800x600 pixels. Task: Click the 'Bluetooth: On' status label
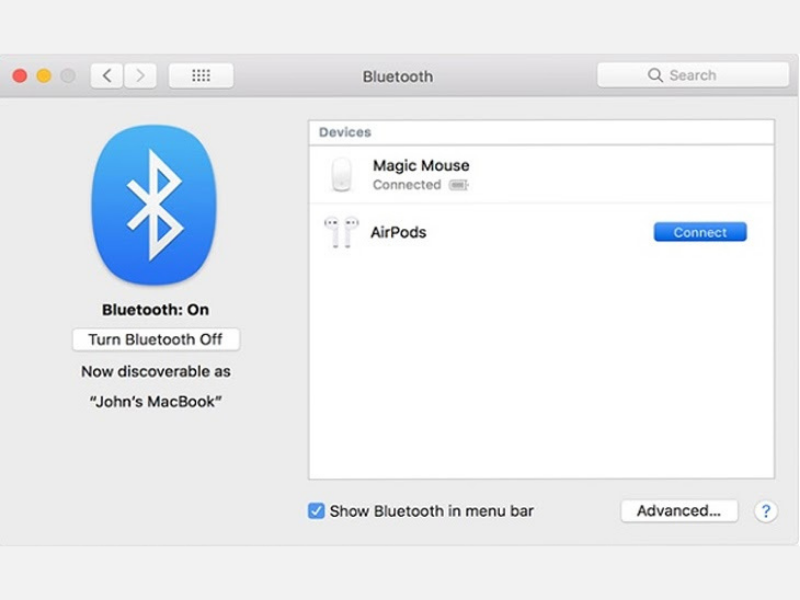point(156,310)
